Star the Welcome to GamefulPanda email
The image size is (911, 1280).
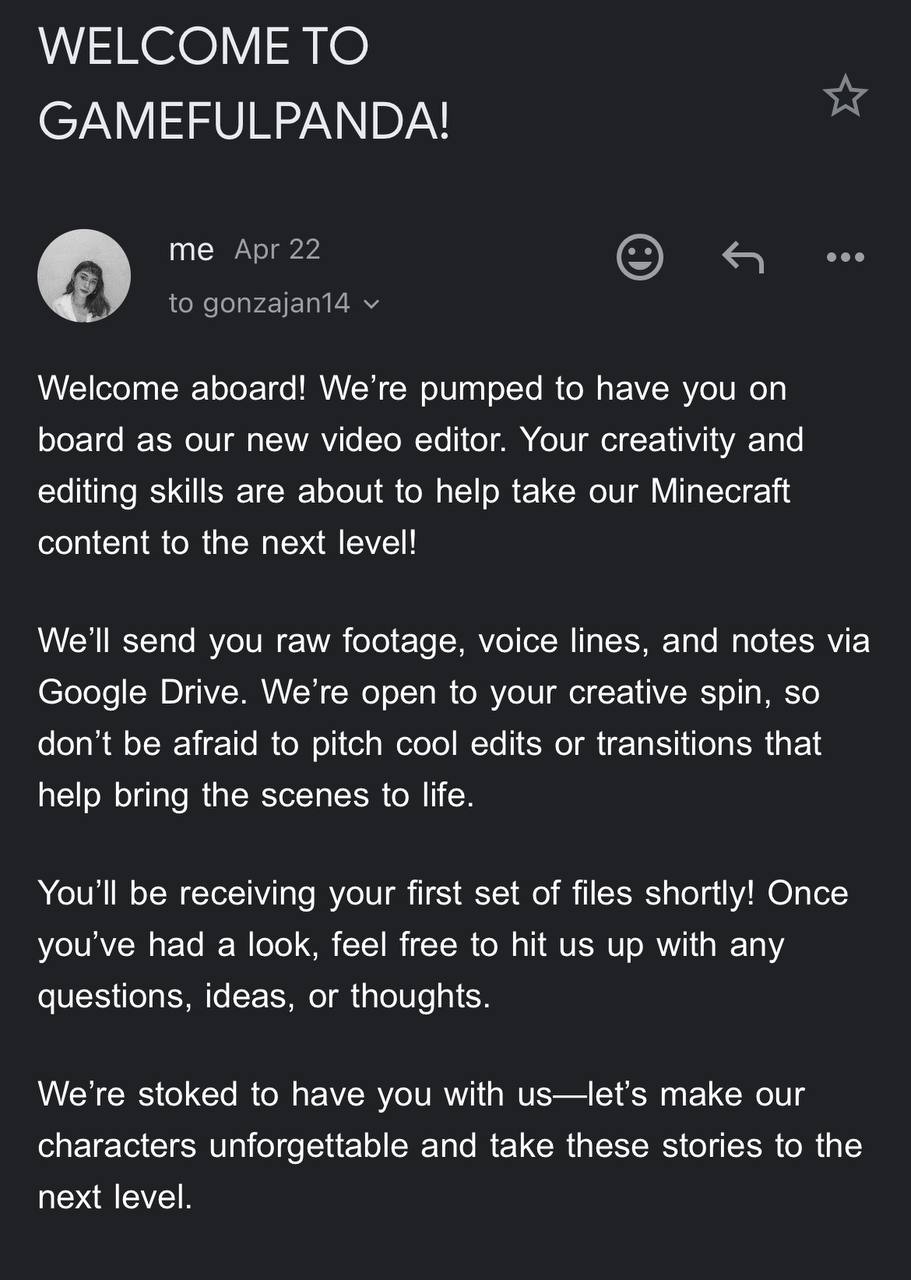(x=845, y=96)
